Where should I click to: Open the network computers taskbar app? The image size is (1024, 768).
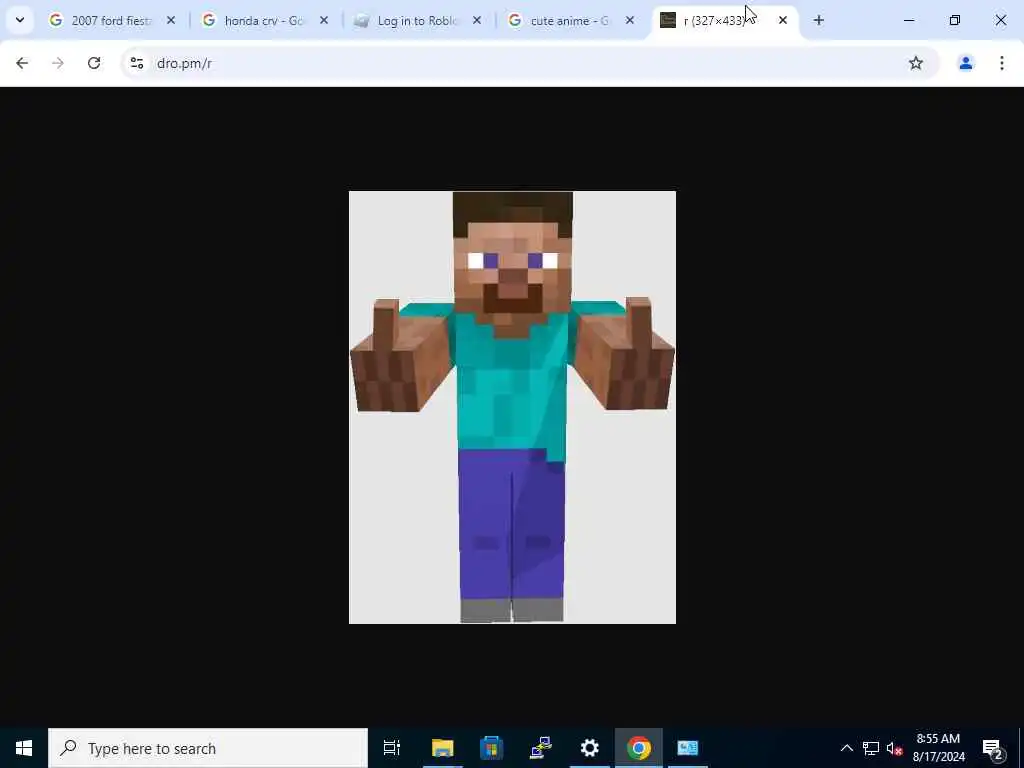point(541,748)
